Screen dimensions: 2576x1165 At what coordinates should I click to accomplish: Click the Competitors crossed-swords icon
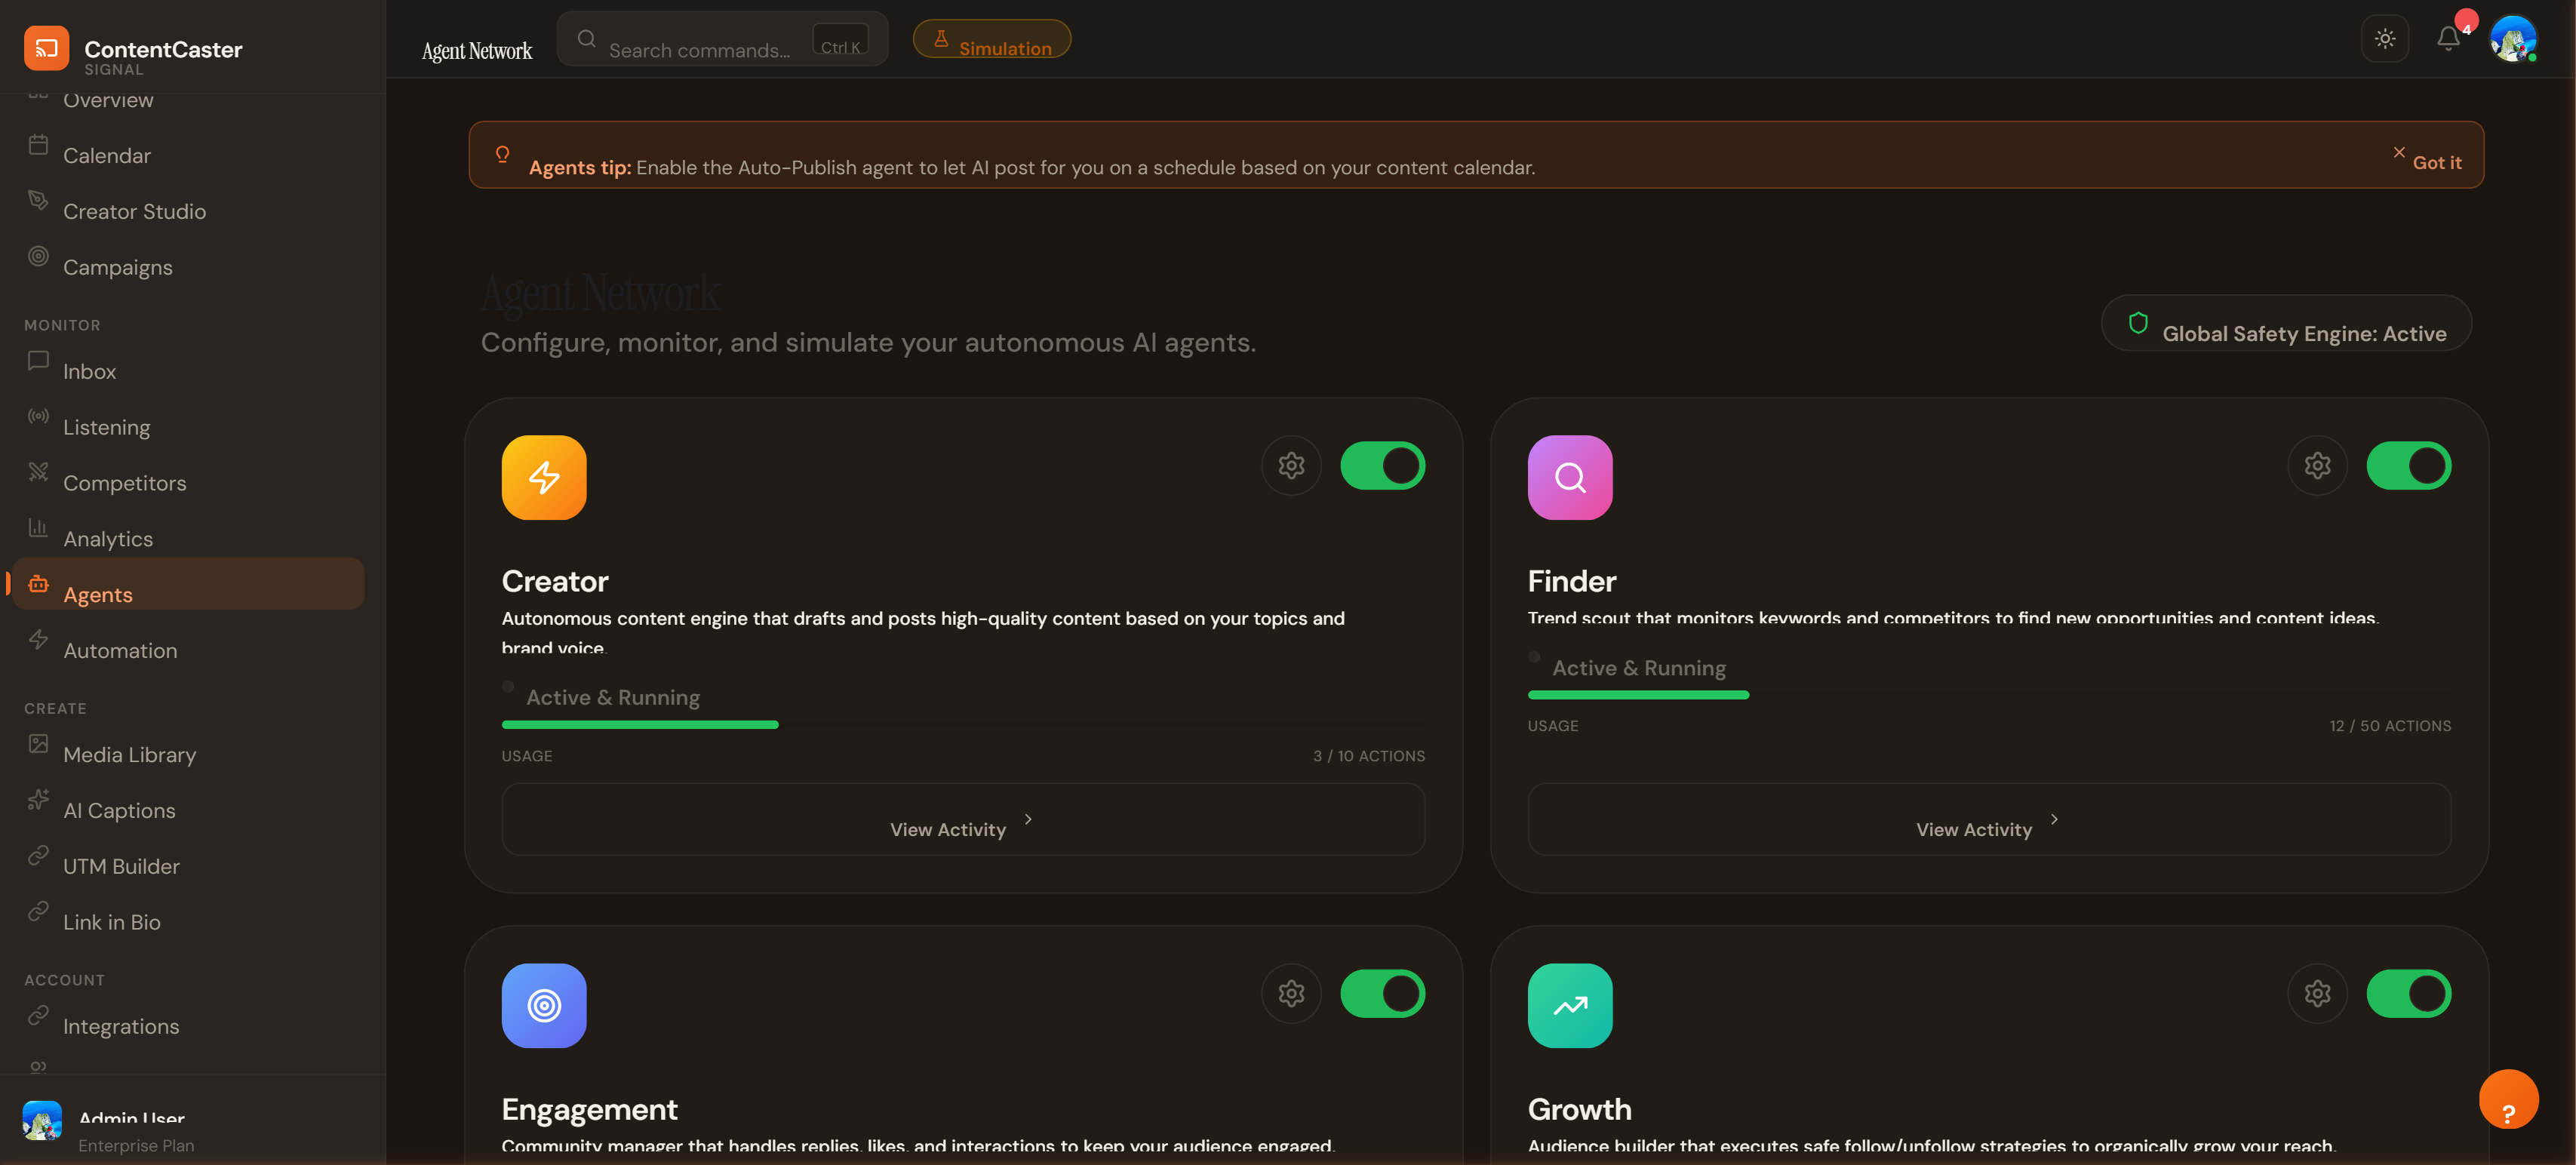click(x=38, y=472)
